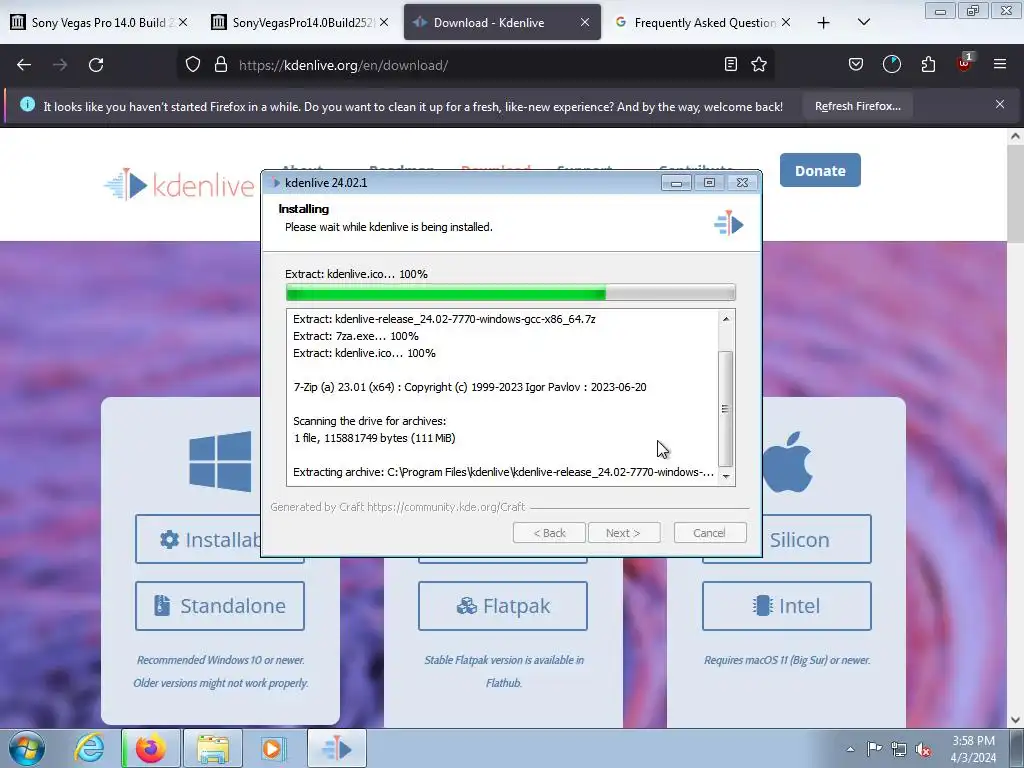Open Internet Explorer from the taskbar
Viewport: 1024px width, 768px height.
(x=89, y=748)
